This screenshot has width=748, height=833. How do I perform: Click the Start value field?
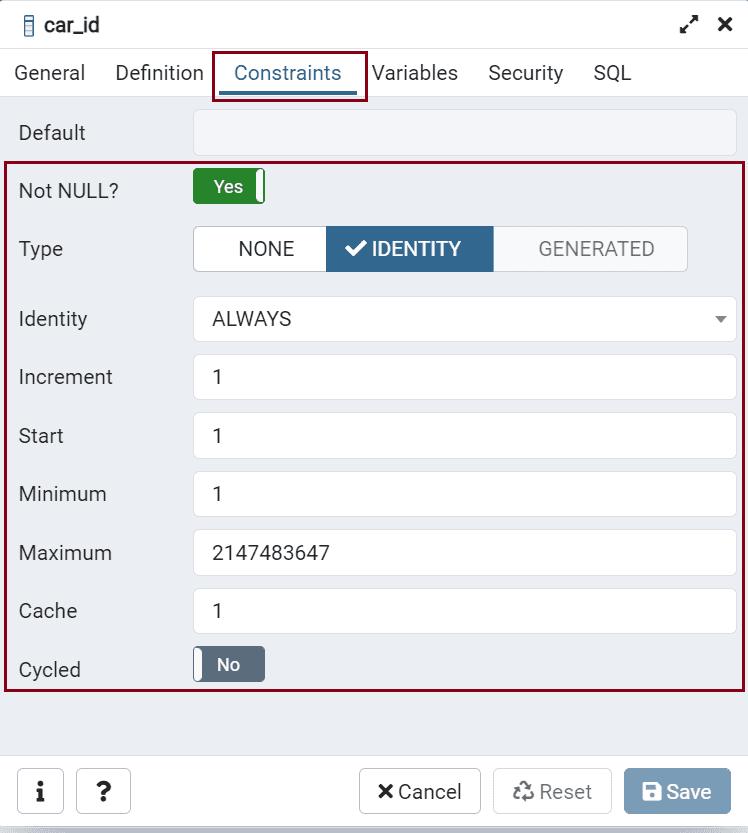(465, 436)
